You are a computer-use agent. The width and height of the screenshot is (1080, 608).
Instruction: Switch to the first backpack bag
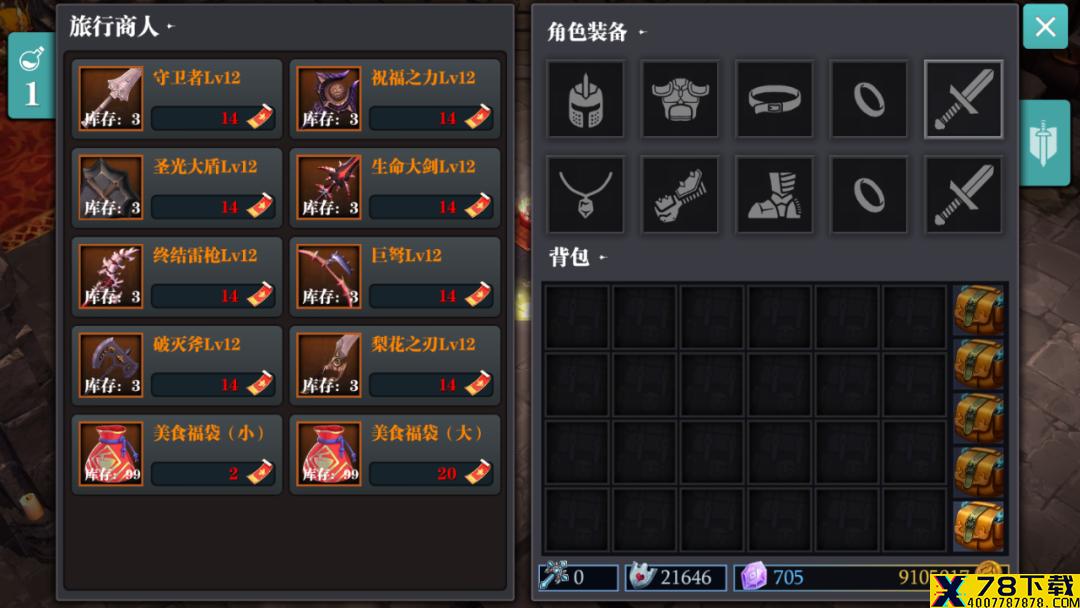979,310
